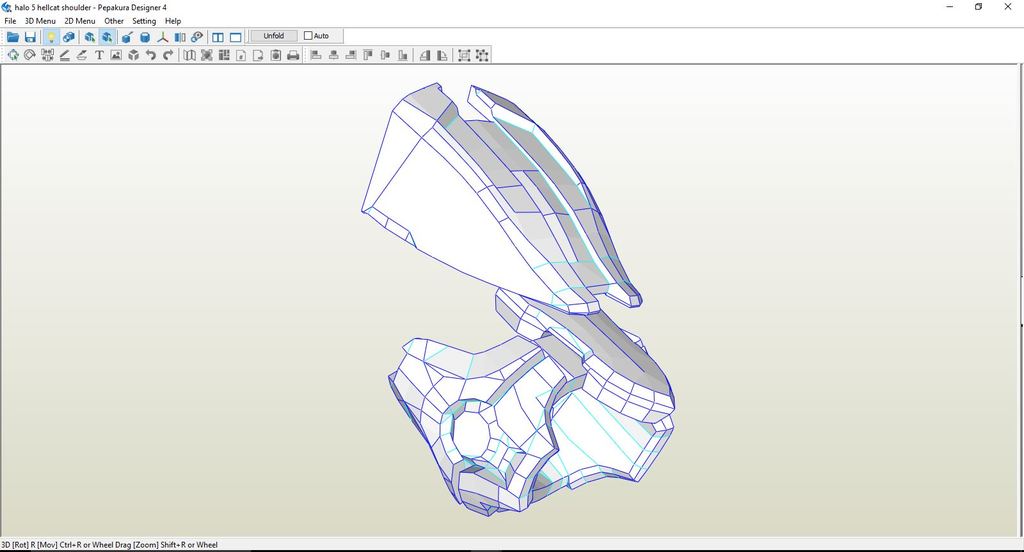Toggle the light bulb lighting icon

pyautogui.click(x=51, y=37)
